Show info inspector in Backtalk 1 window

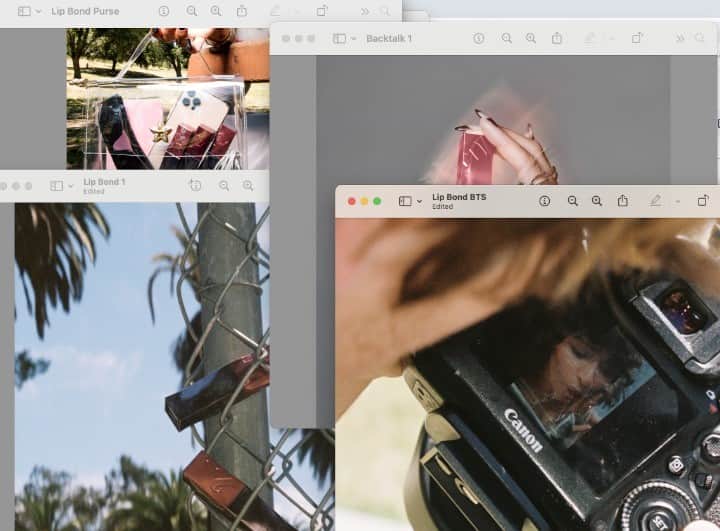478,39
